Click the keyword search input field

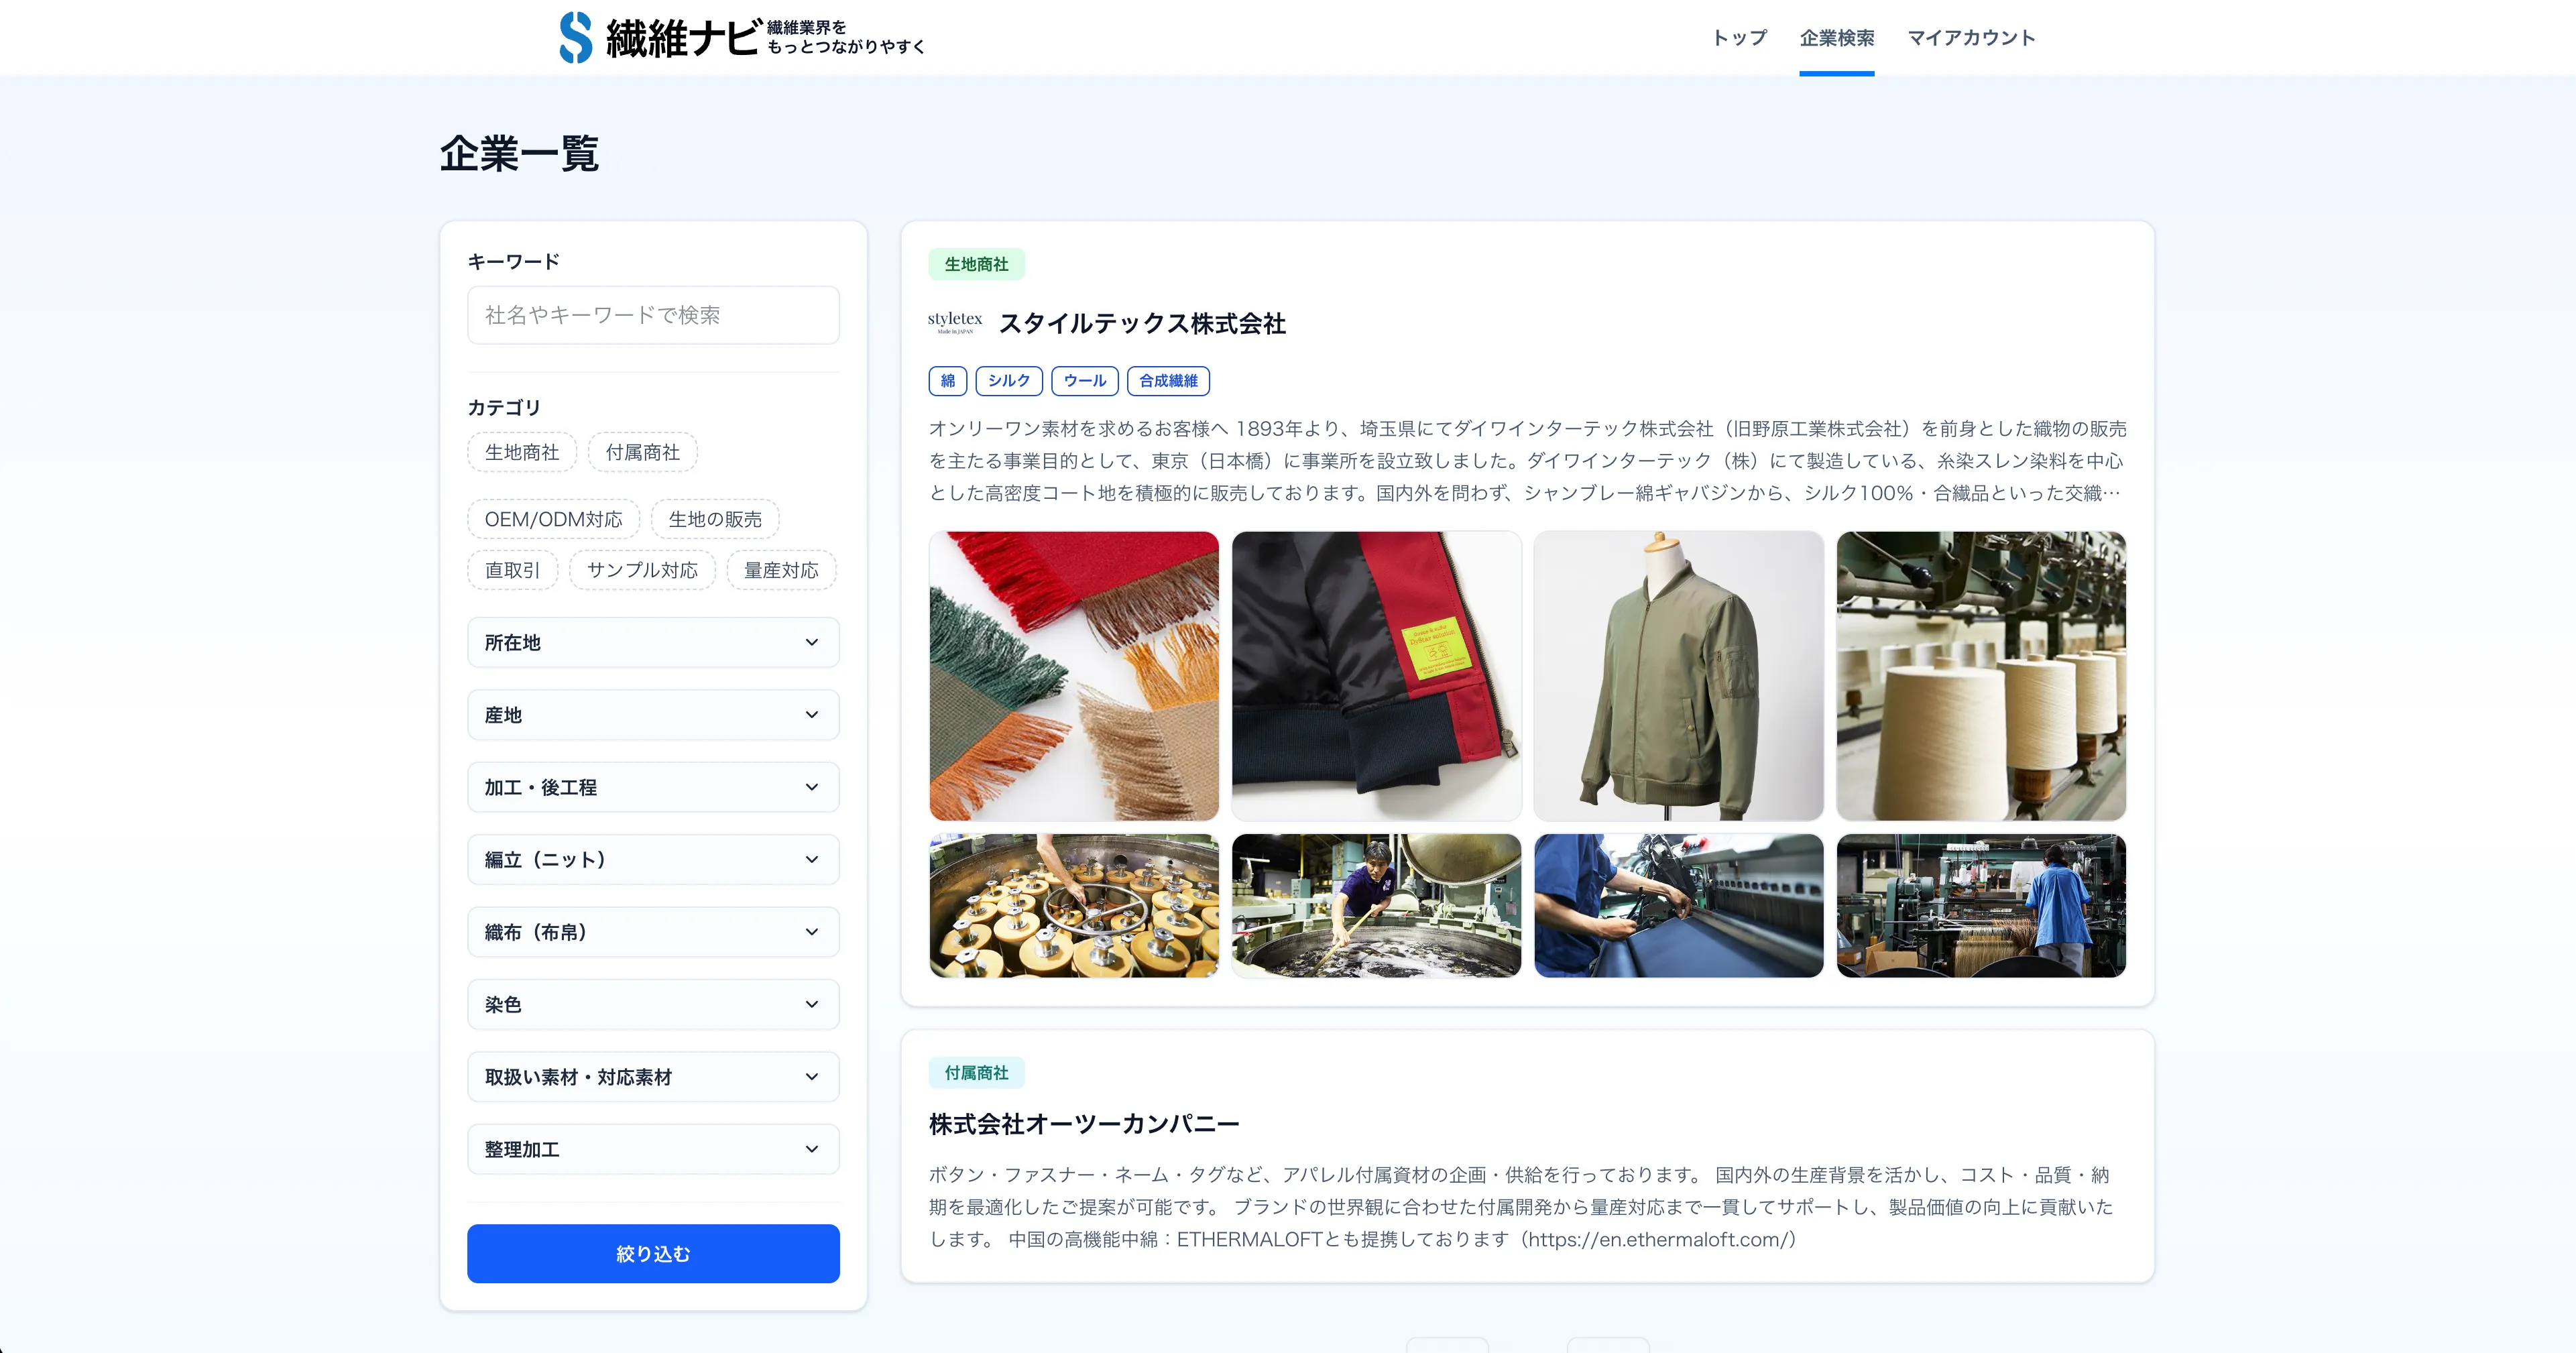tap(652, 314)
